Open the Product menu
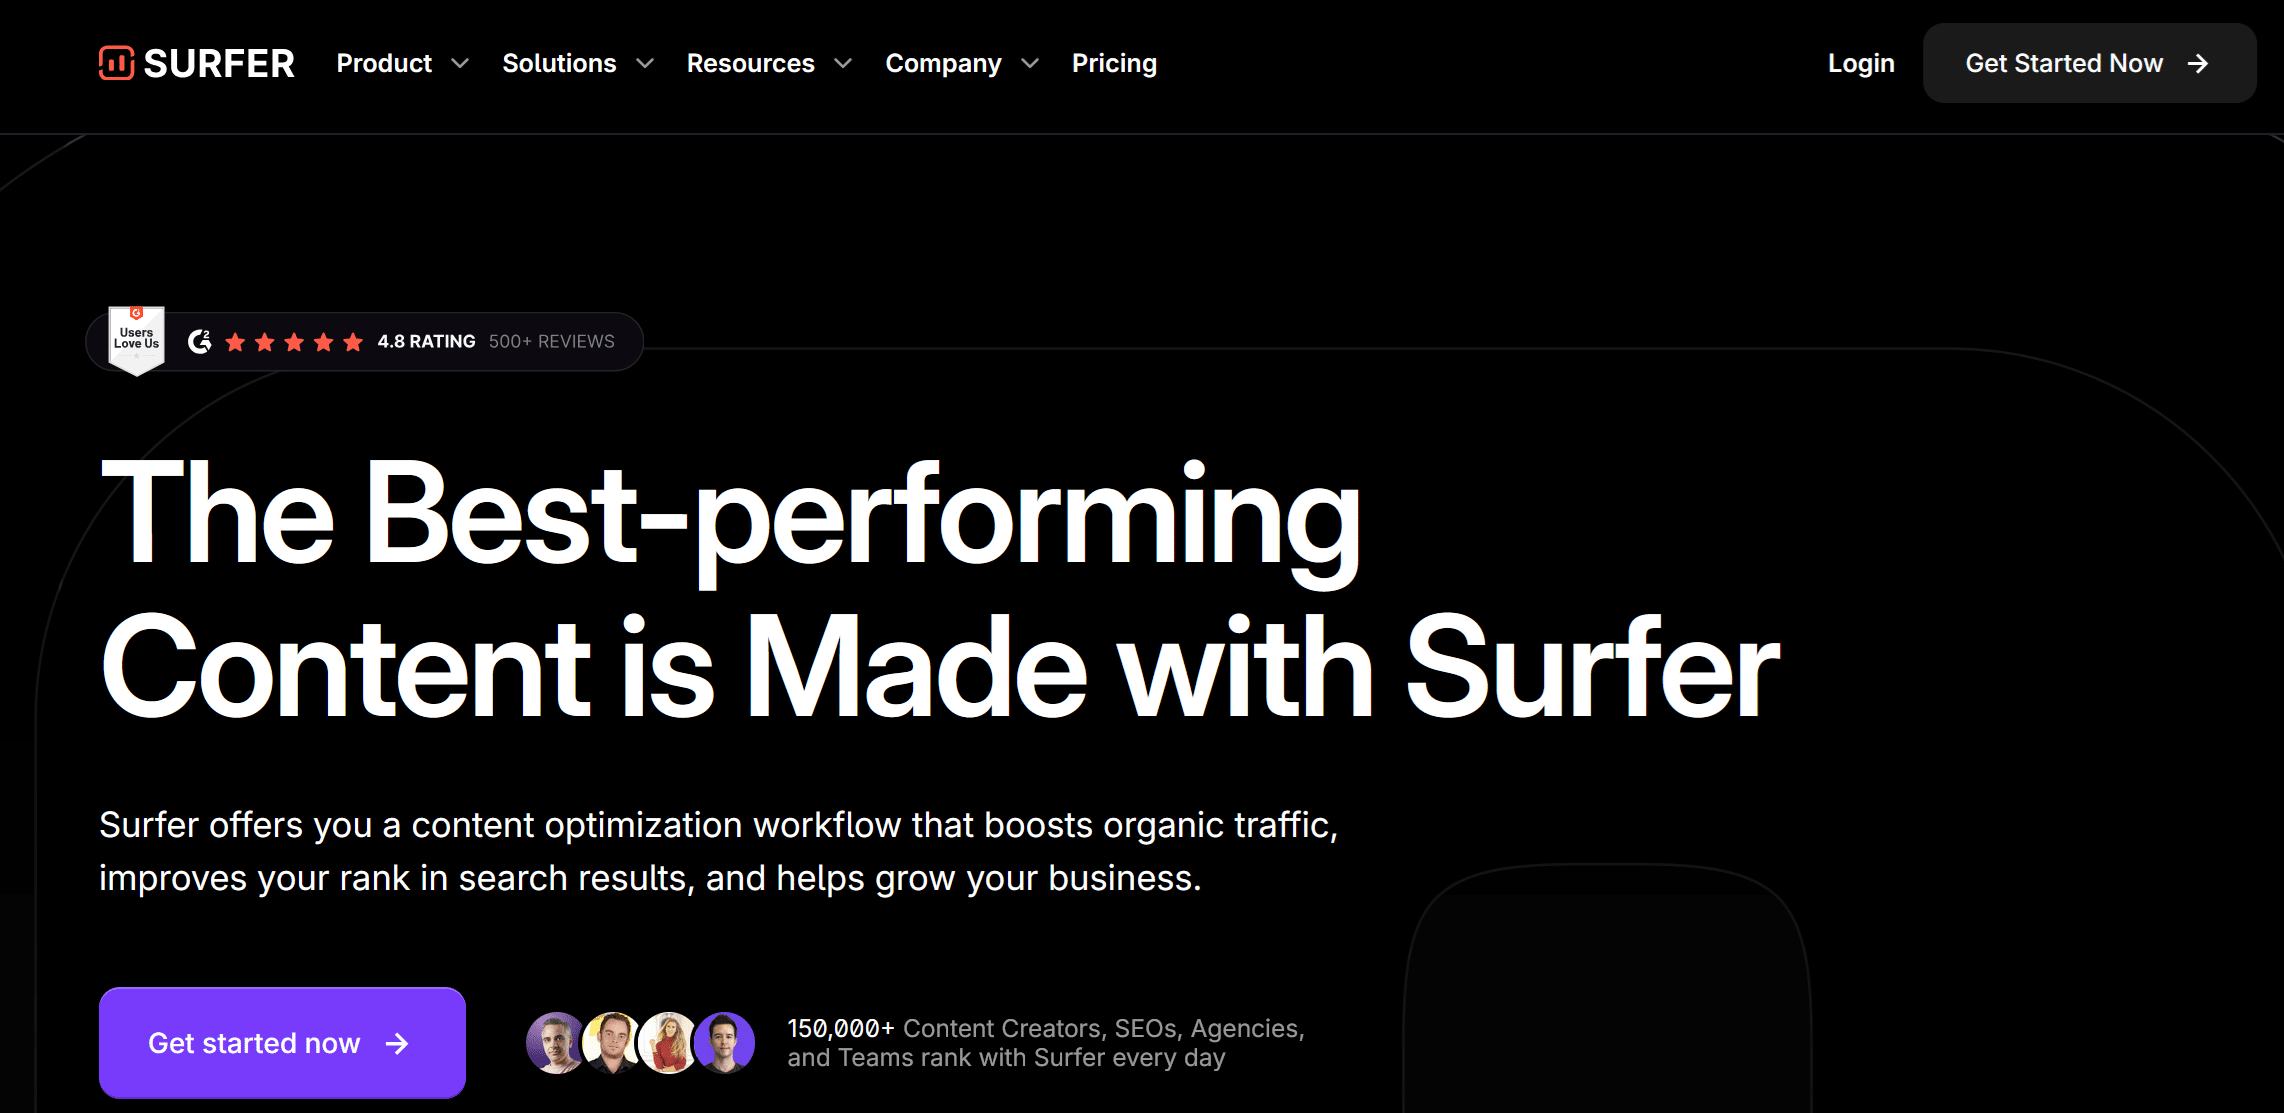The width and height of the screenshot is (2284, 1113). pyautogui.click(x=384, y=63)
